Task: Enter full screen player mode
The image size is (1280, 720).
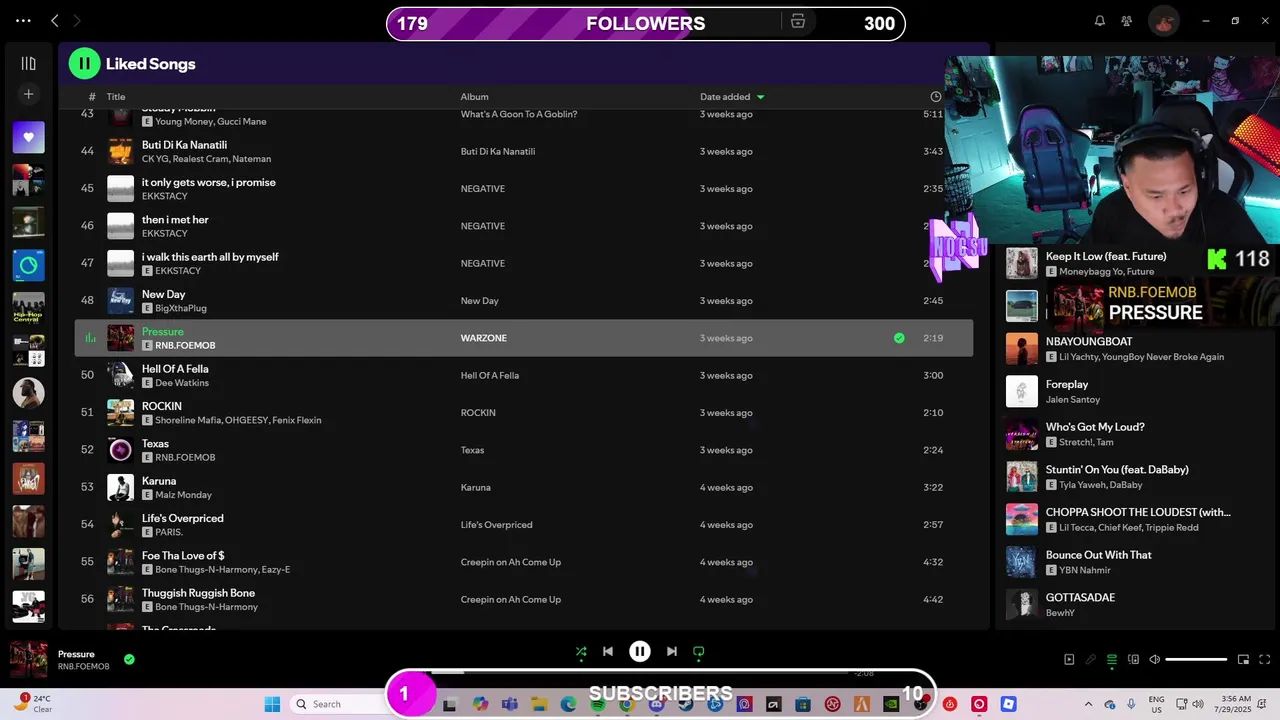Action: [1265, 659]
